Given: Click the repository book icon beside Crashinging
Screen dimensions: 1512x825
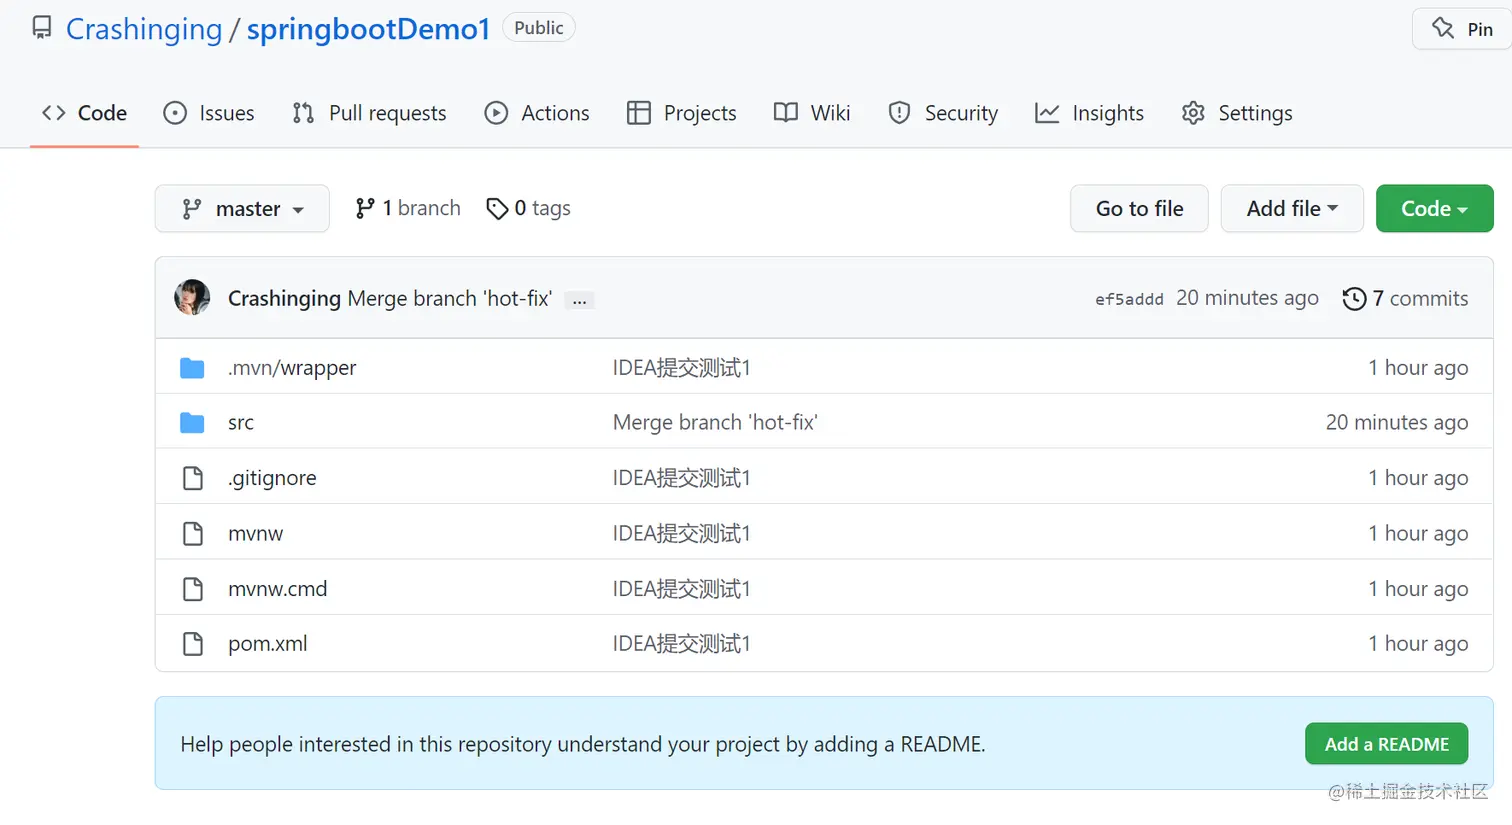Looking at the screenshot, I should click(x=42, y=28).
